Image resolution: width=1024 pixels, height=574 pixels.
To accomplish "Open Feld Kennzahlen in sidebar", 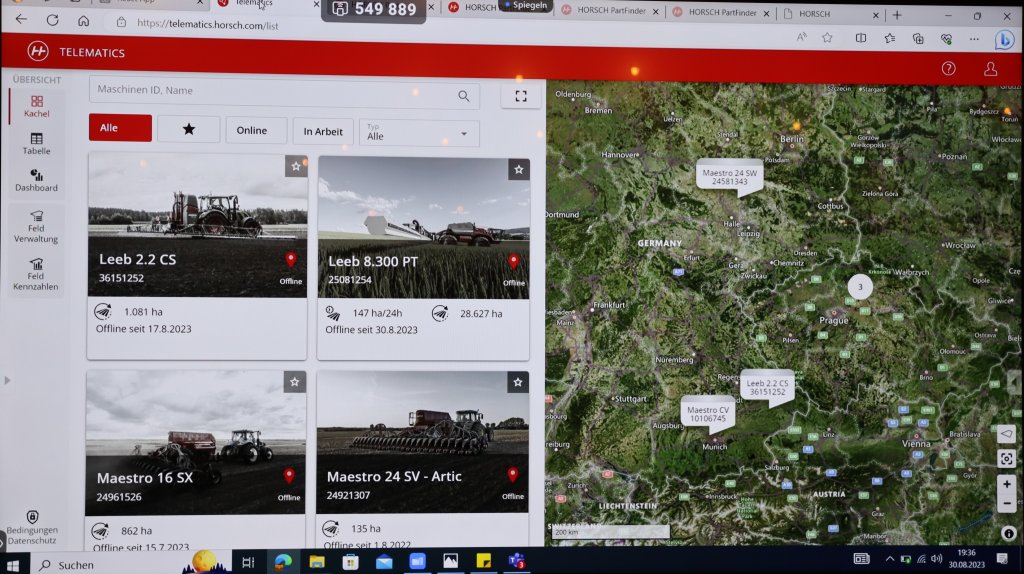I will [36, 274].
